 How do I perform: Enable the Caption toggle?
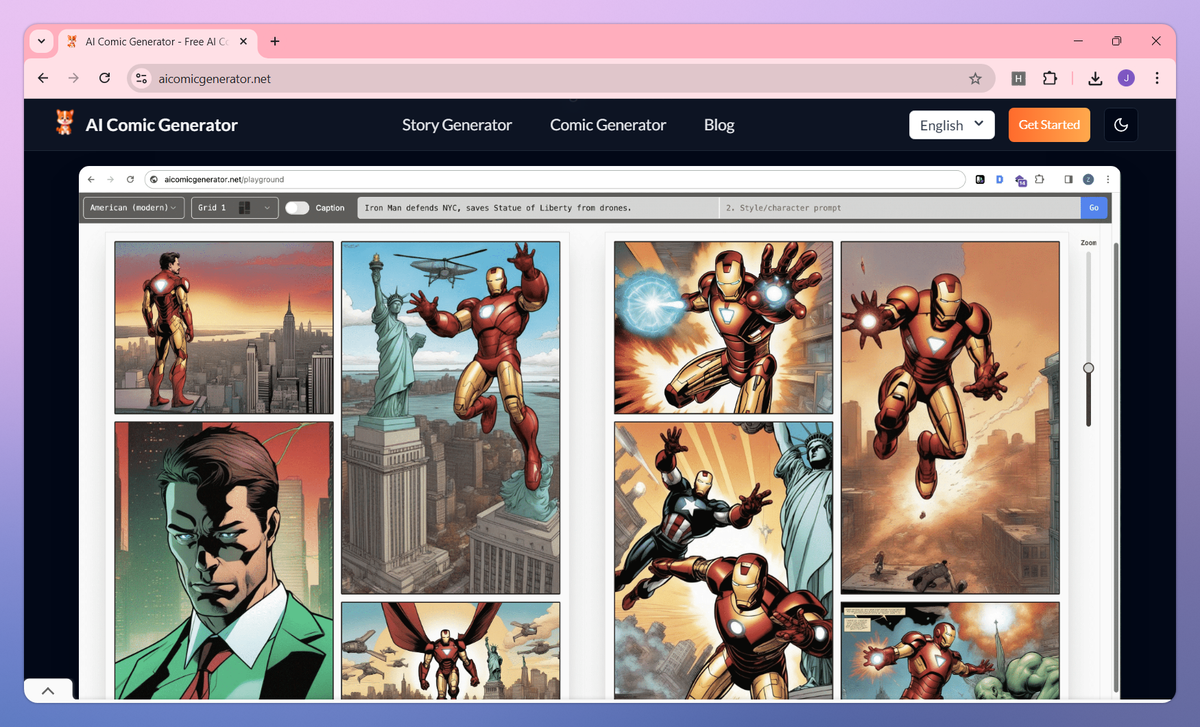pyautogui.click(x=297, y=208)
